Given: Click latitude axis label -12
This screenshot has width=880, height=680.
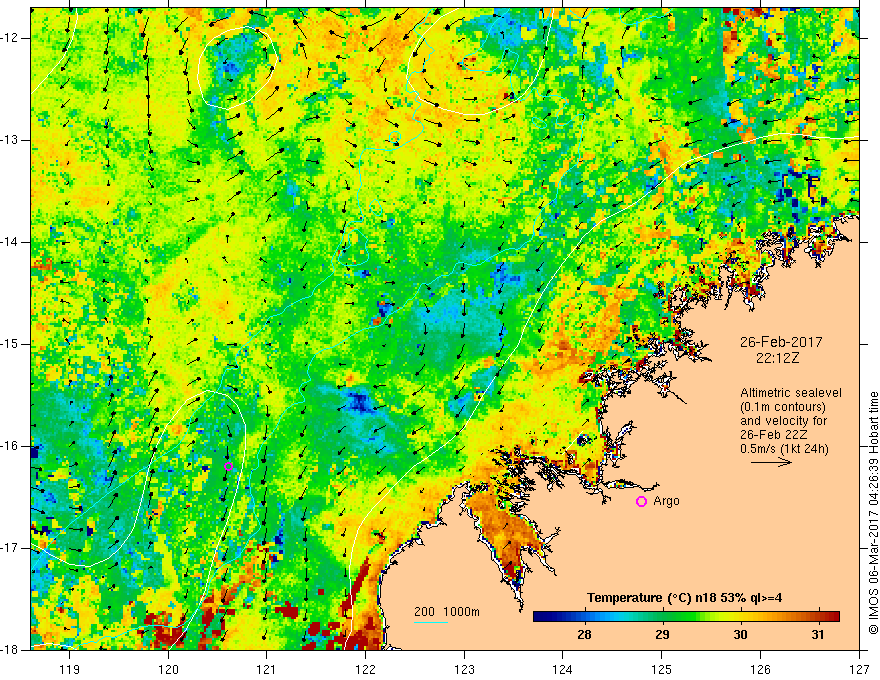Looking at the screenshot, I should point(11,38).
